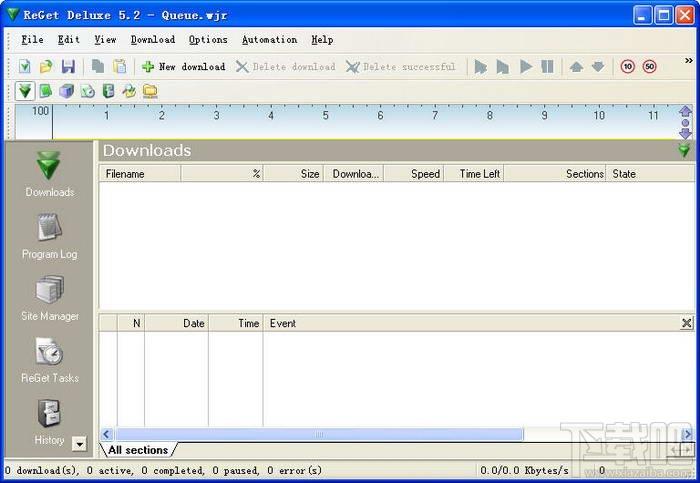Sort by the Size column header
This screenshot has width=700, height=483.
[x=293, y=174]
